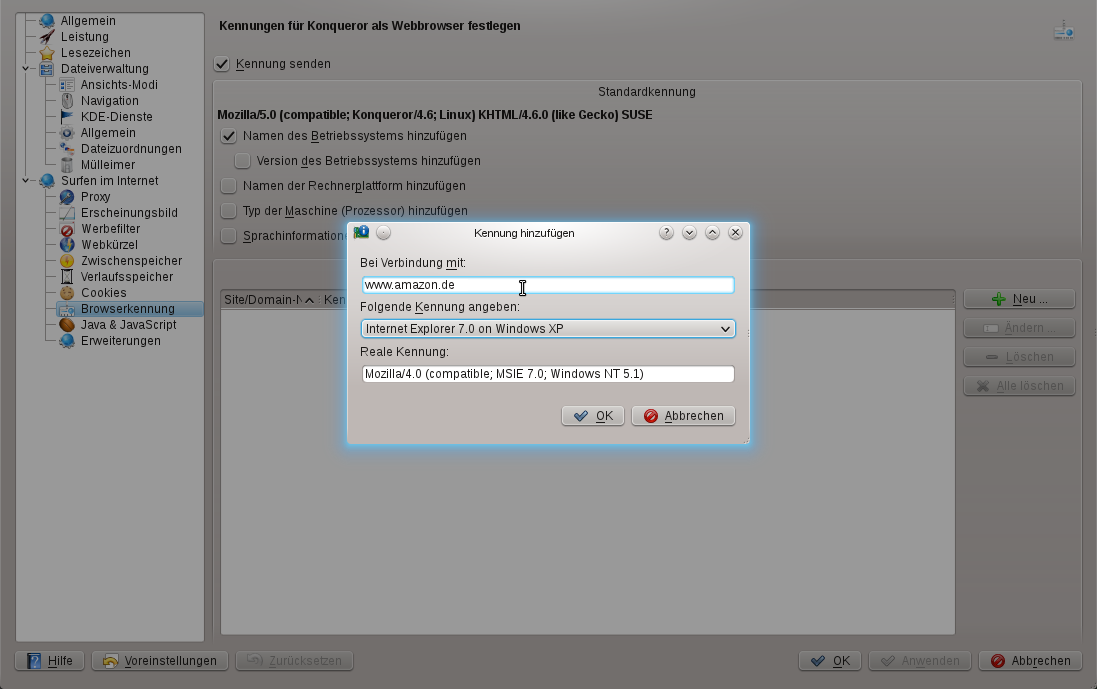1097x689 pixels.
Task: Toggle the Kennung senden checkbox
Action: [222, 64]
